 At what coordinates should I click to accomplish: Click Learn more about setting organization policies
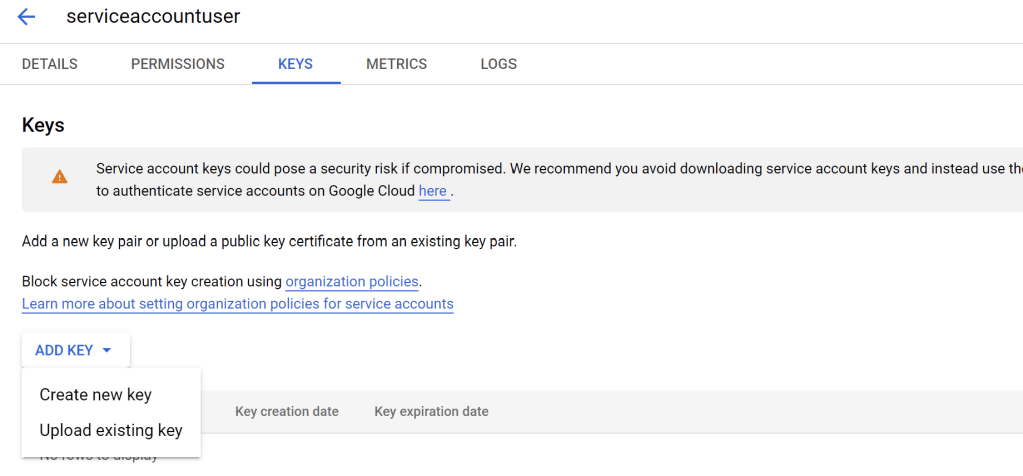[237, 304]
